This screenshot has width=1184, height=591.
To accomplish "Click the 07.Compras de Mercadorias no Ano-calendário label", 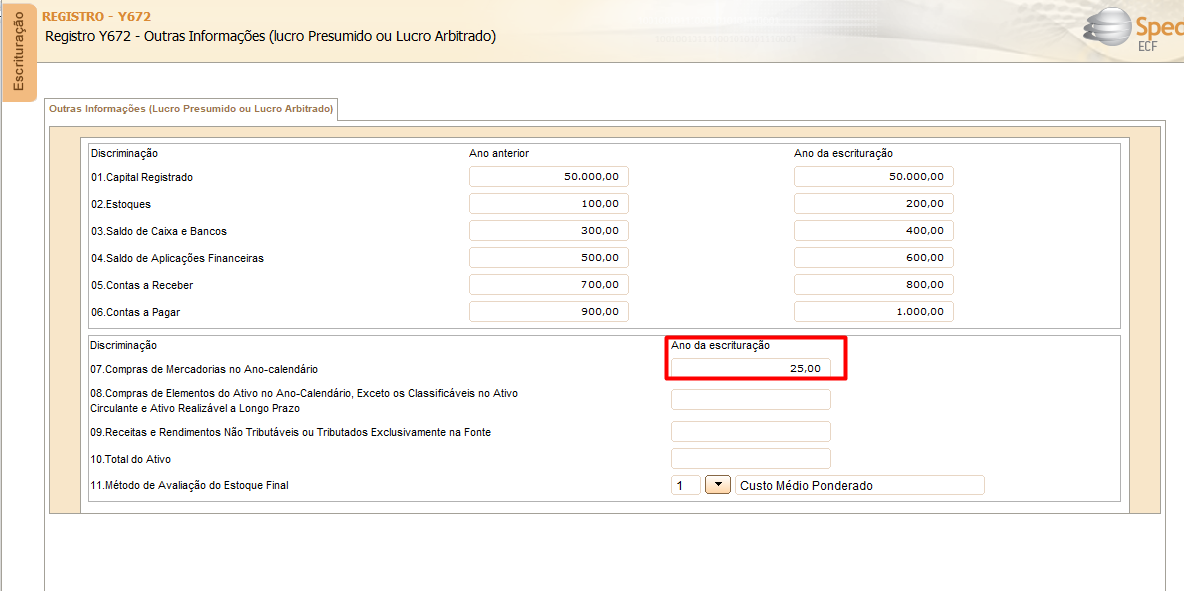I will [205, 370].
